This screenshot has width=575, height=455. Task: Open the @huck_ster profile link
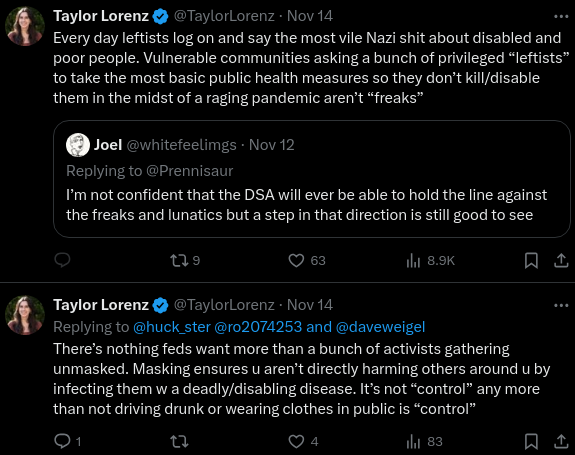click(172, 327)
